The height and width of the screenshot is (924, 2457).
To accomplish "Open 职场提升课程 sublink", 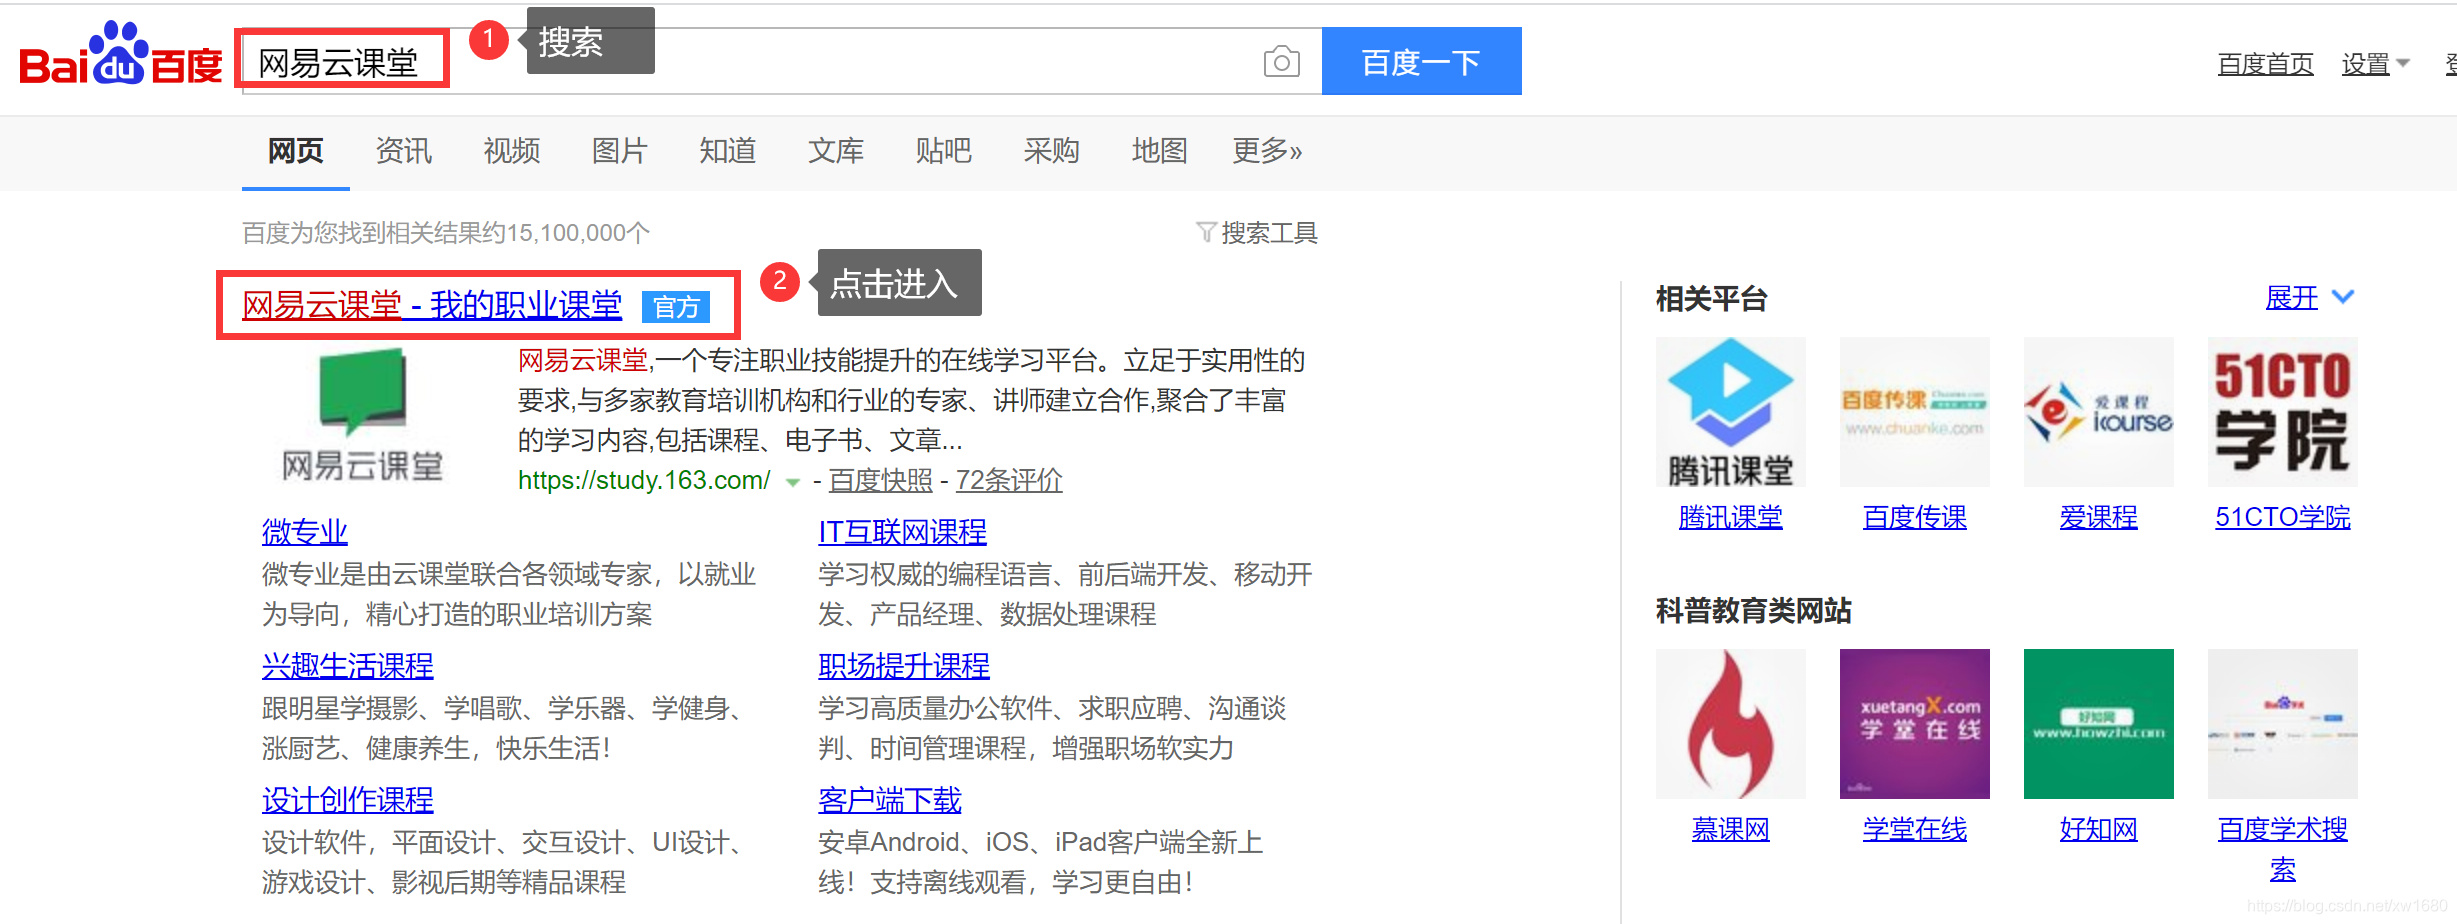I will click(904, 666).
